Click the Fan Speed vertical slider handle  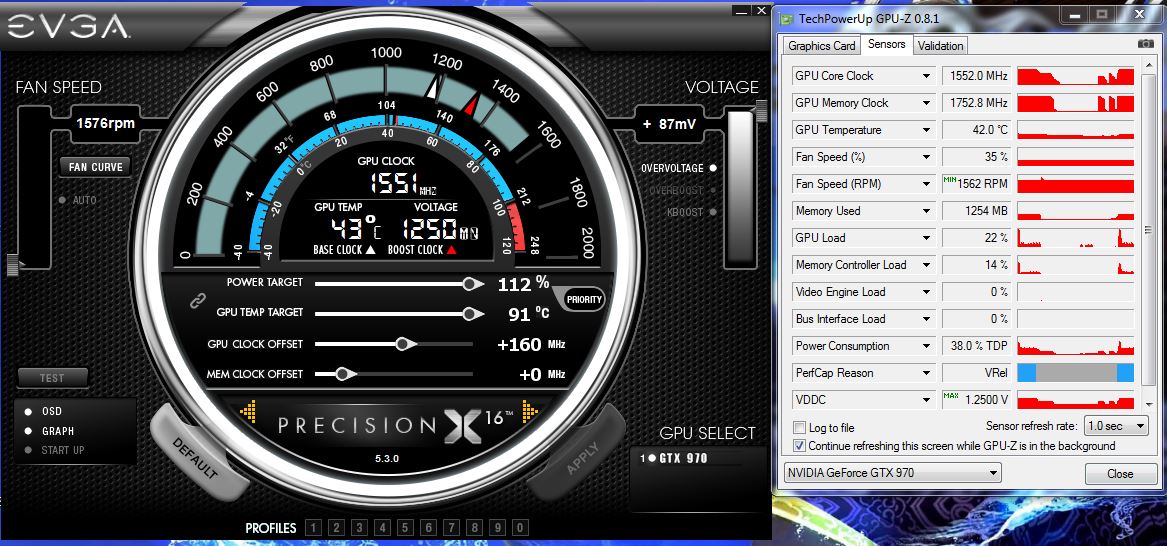[13, 264]
